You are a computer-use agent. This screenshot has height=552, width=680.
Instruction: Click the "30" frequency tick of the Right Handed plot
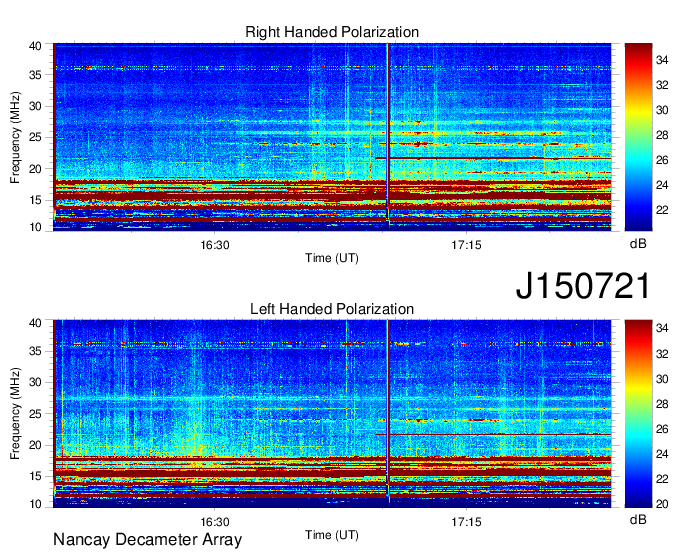(x=35, y=106)
